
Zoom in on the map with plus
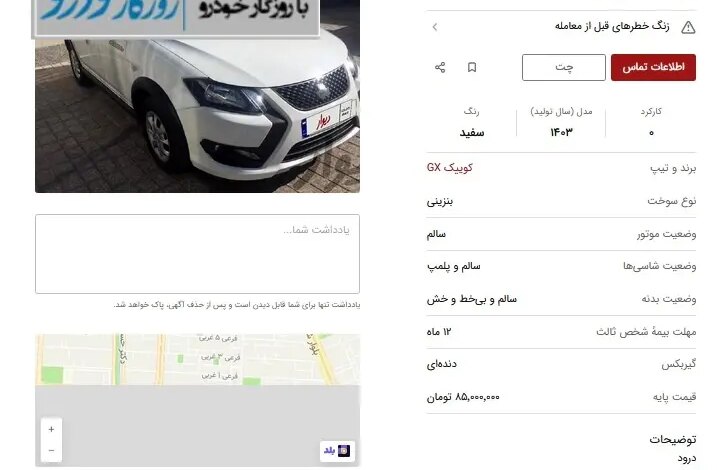51,429
